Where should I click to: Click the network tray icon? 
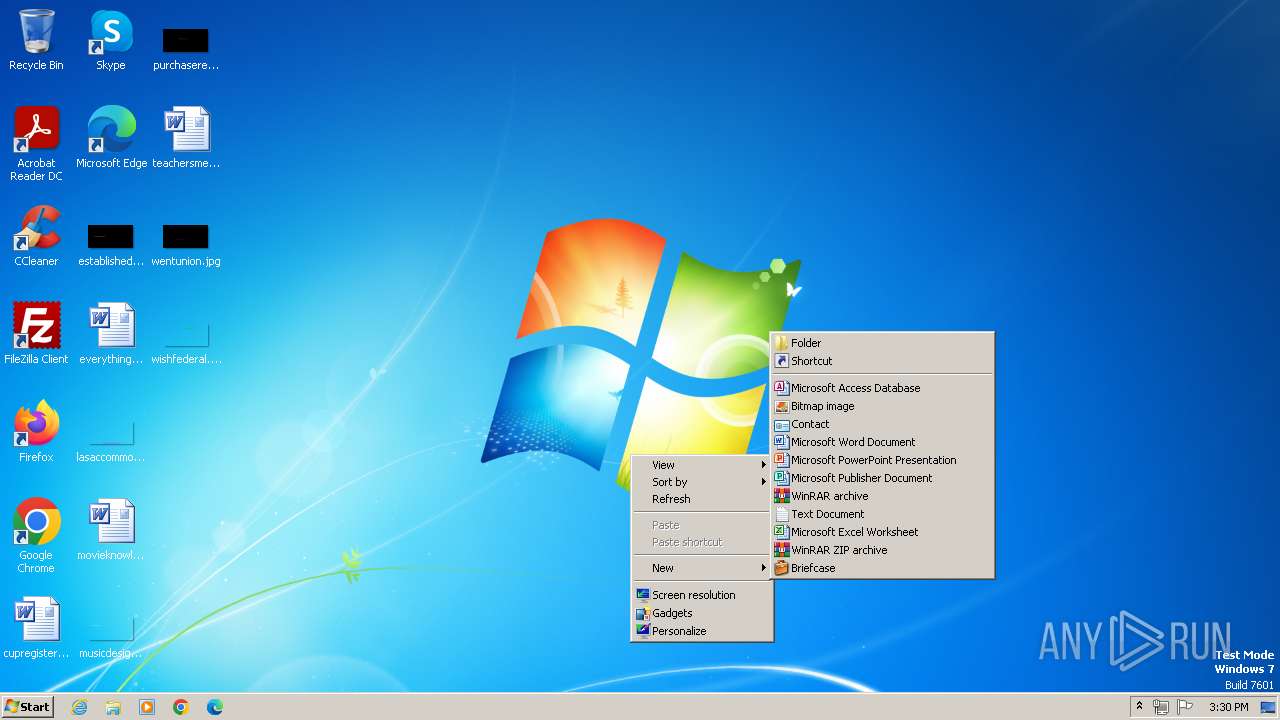(x=1161, y=707)
